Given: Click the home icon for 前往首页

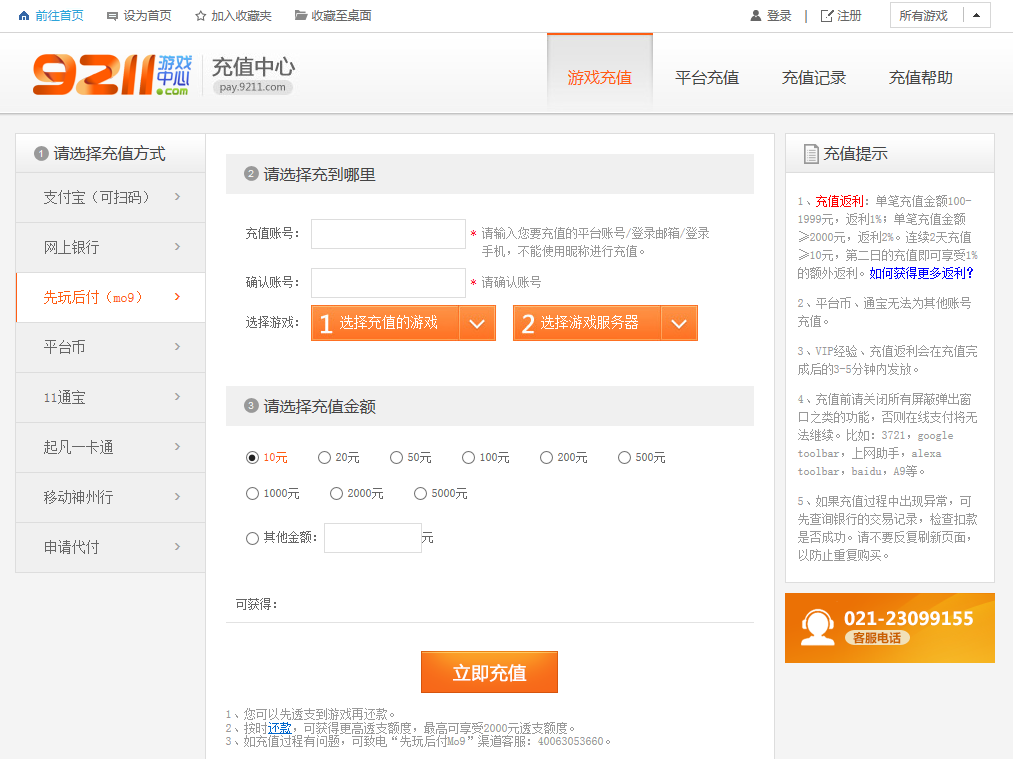Looking at the screenshot, I should click(x=24, y=16).
